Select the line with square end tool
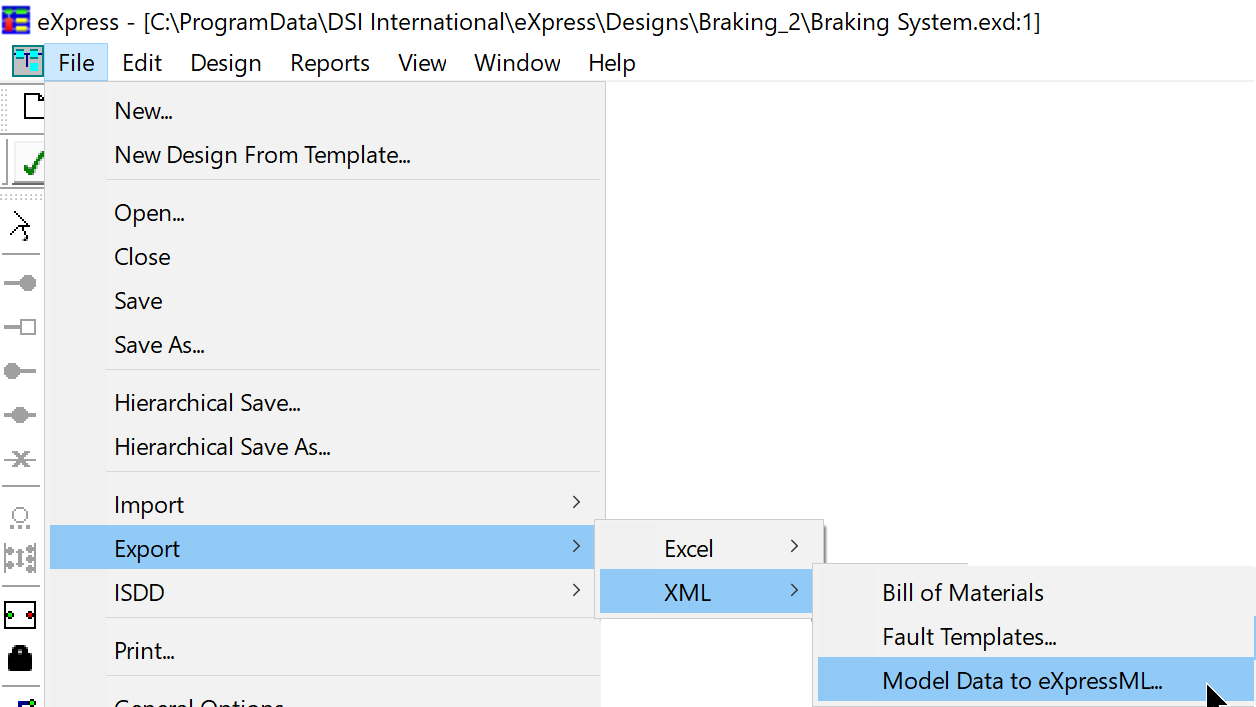Image resolution: width=1256 pixels, height=707 pixels. pyautogui.click(x=20, y=327)
